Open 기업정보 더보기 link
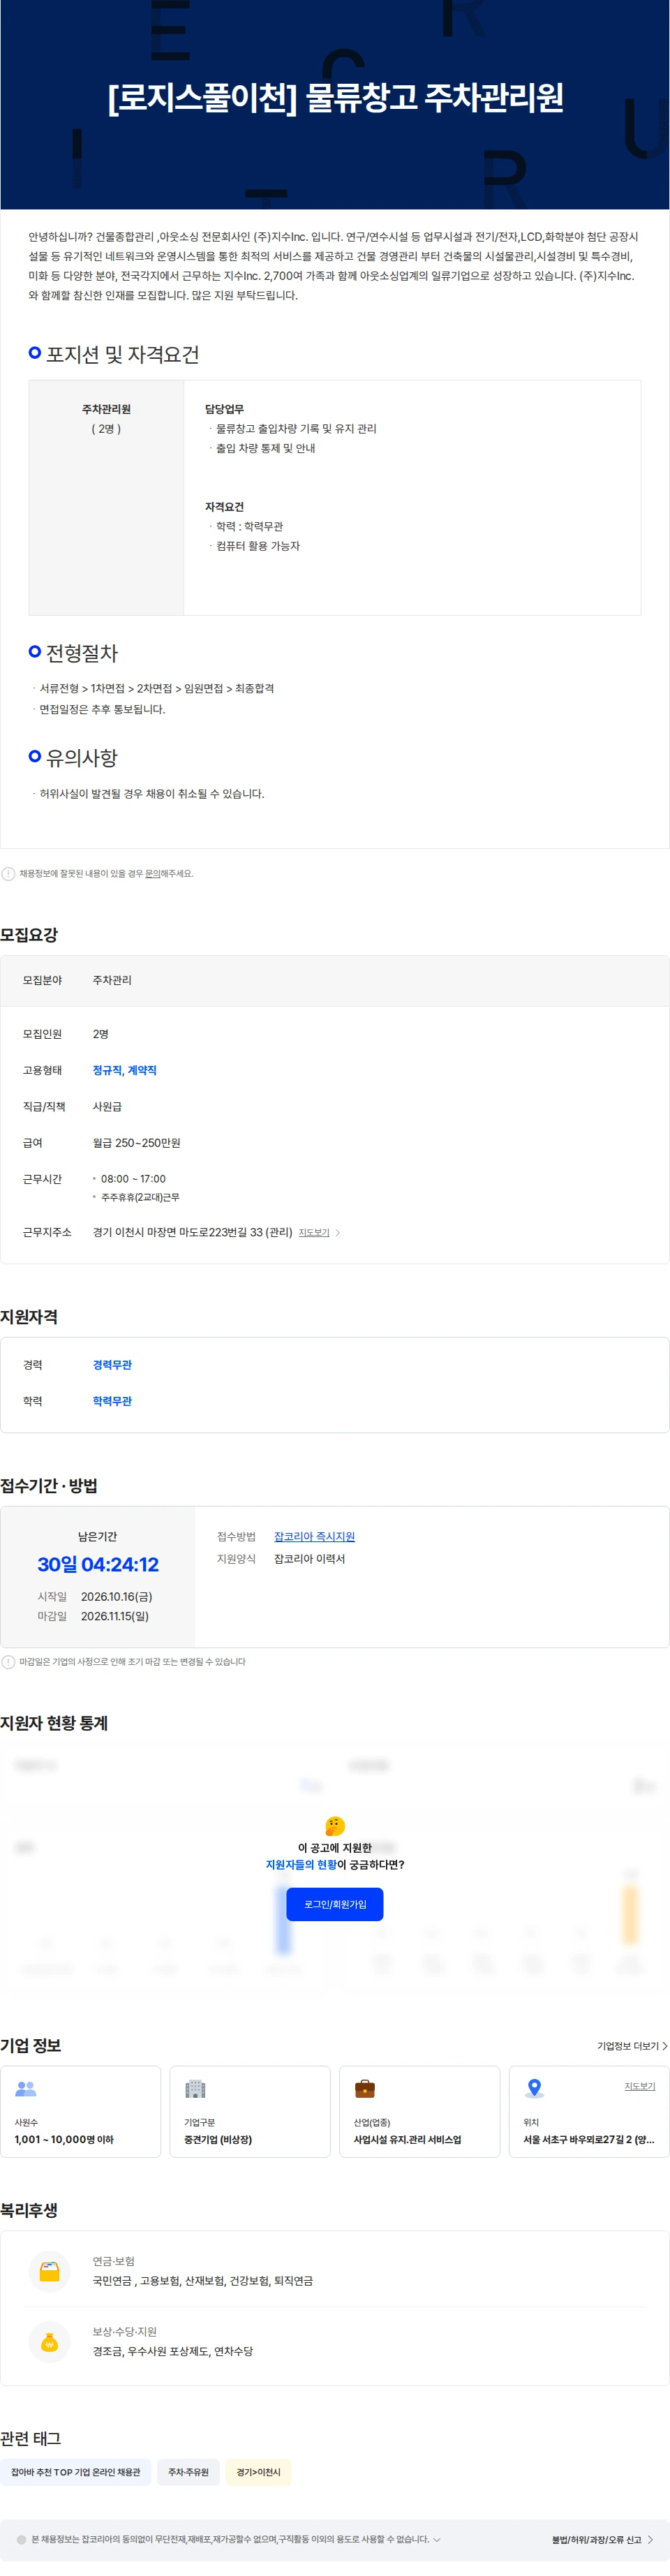670x2576 pixels. click(632, 2046)
